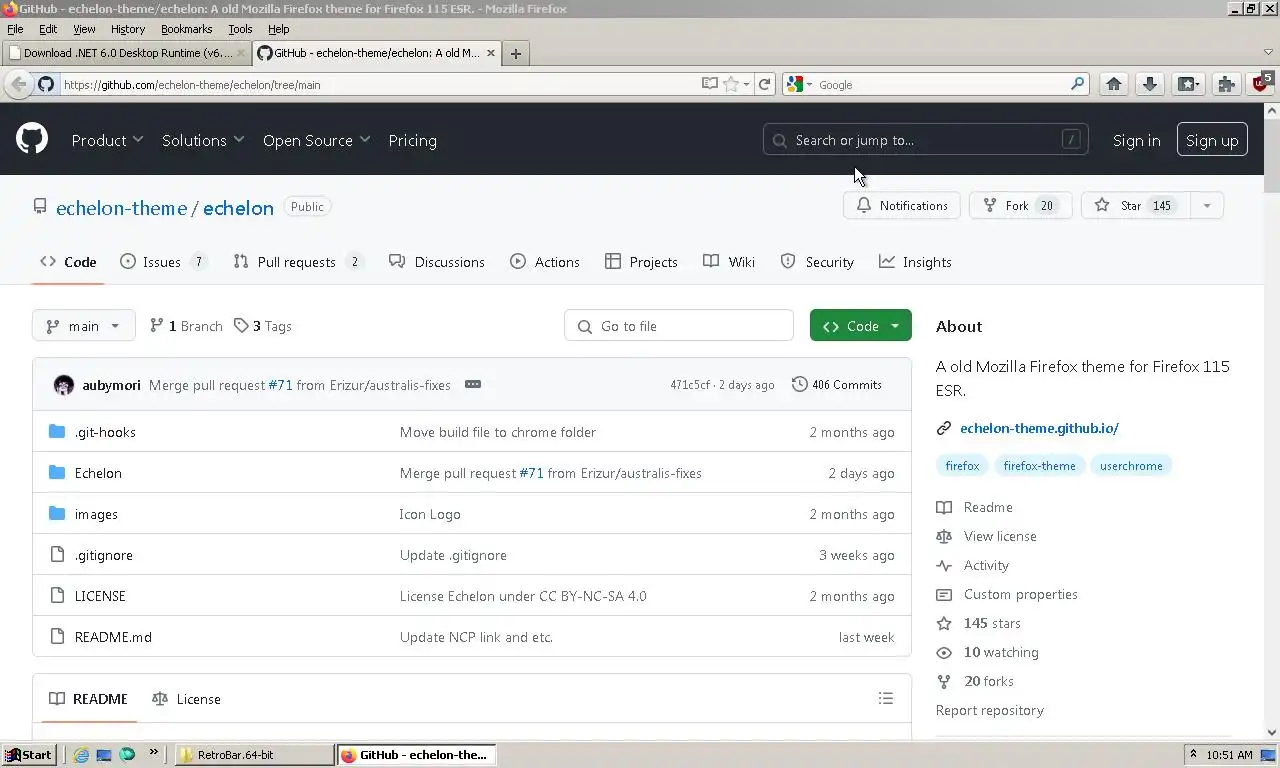This screenshot has width=1280, height=768.
Task: Show downloads arrow in toolbar
Action: pyautogui.click(x=1150, y=84)
